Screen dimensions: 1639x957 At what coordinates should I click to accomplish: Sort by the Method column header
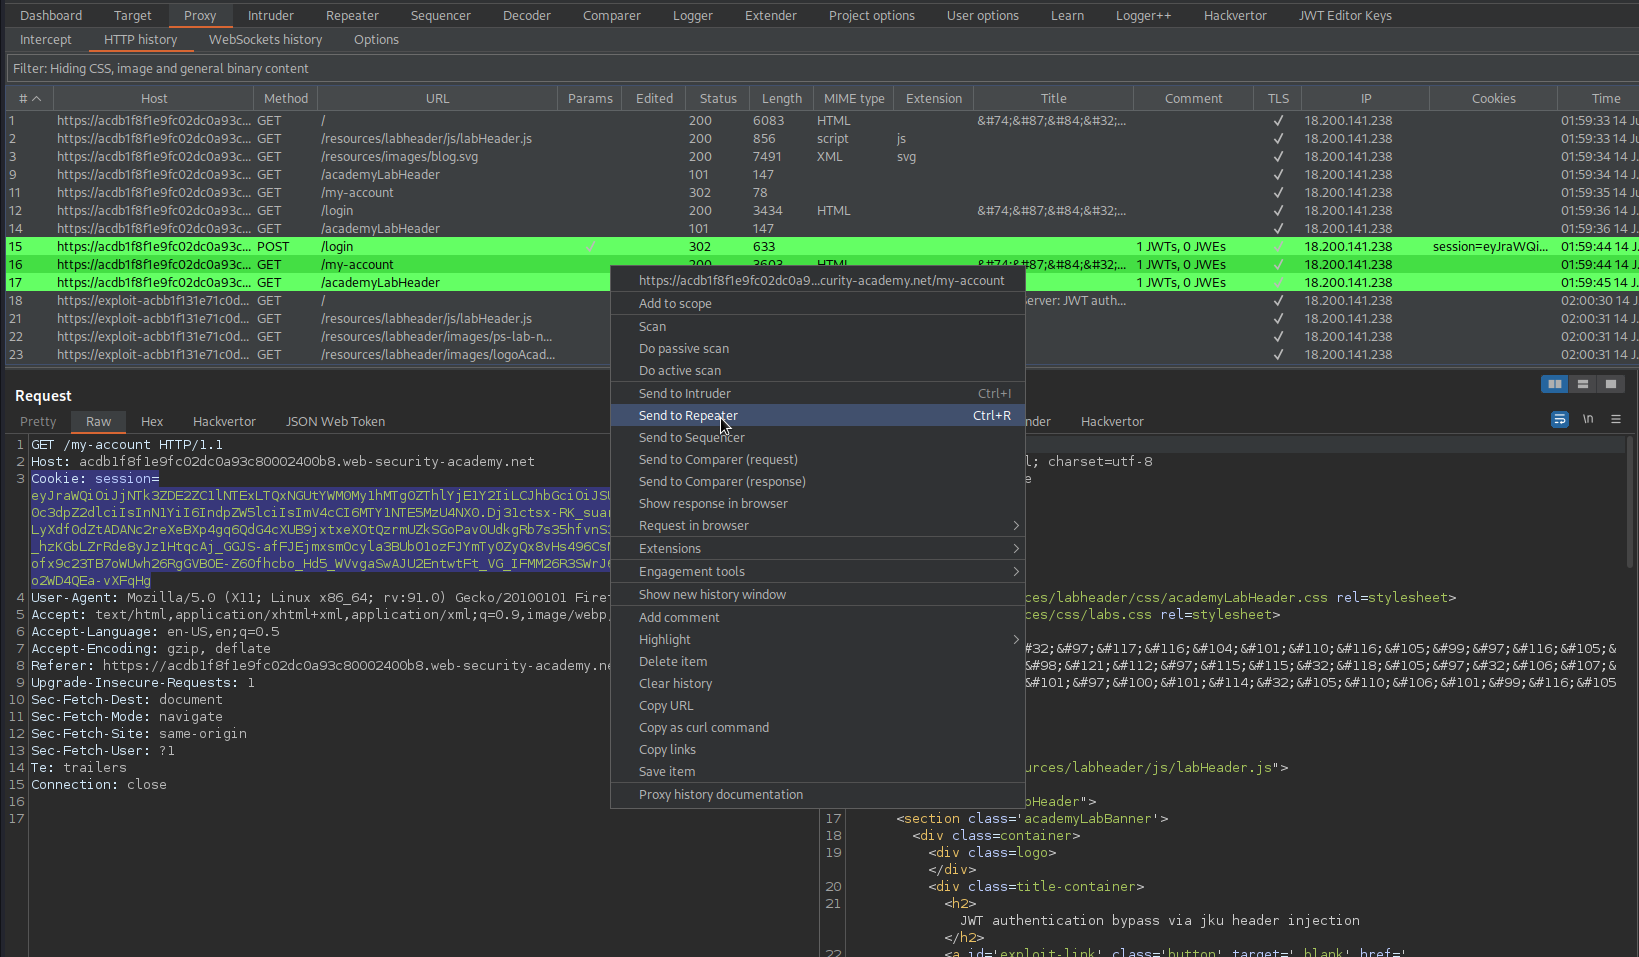click(286, 98)
